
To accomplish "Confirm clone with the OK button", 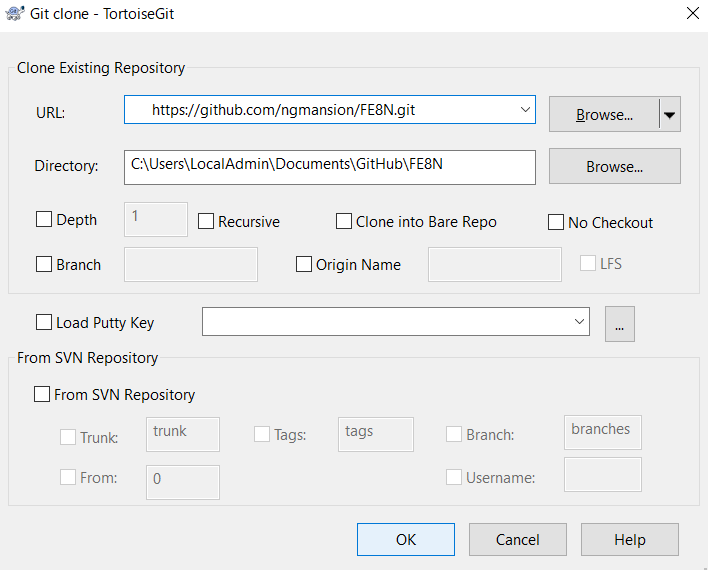I will (x=405, y=539).
